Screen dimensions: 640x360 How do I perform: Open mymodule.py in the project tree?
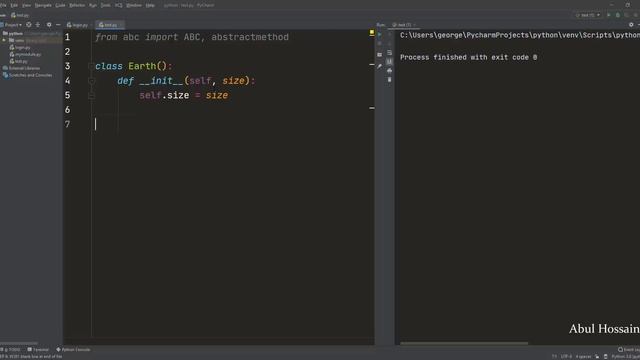tap(25, 54)
